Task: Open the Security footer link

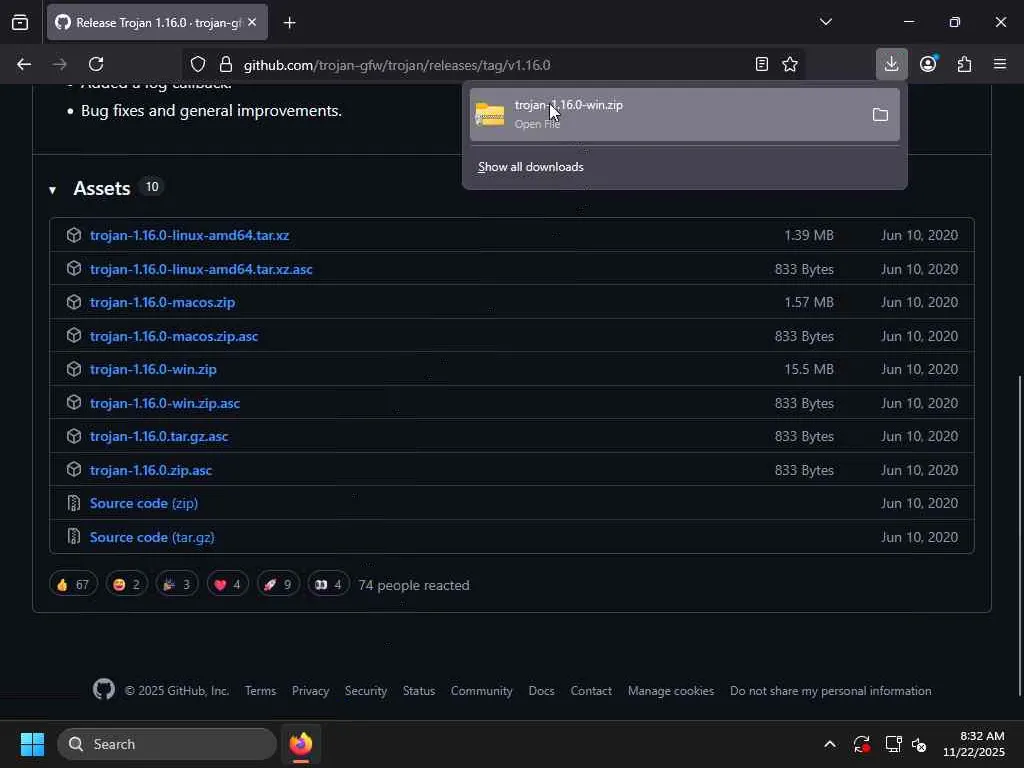Action: coord(366,691)
